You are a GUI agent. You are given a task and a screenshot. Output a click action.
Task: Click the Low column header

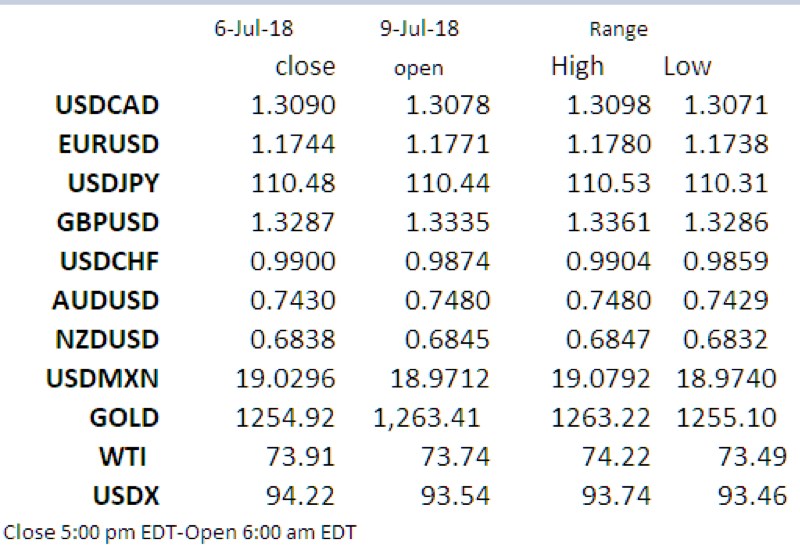pos(687,66)
